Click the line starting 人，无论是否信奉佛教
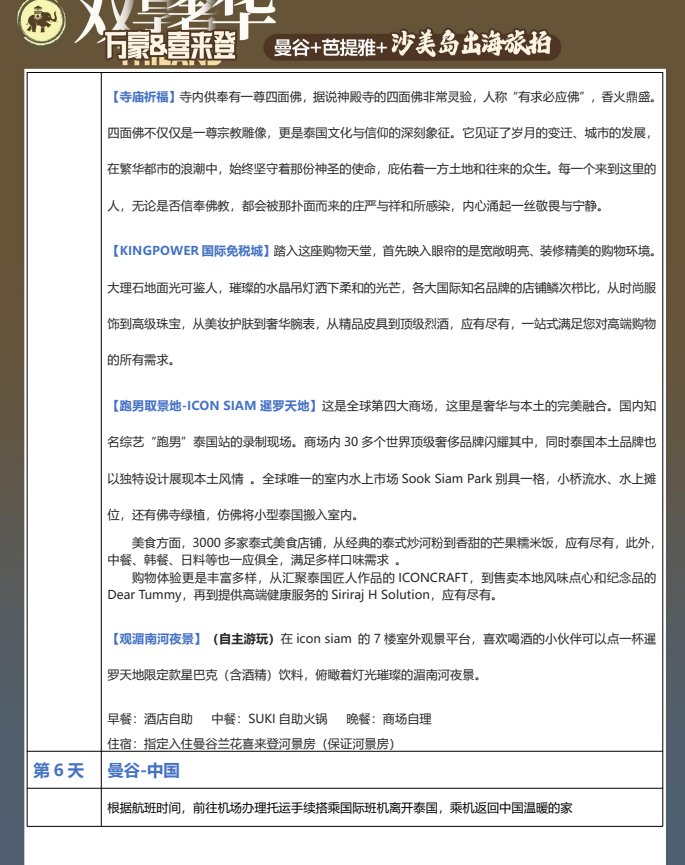The image size is (685, 865). (356, 206)
